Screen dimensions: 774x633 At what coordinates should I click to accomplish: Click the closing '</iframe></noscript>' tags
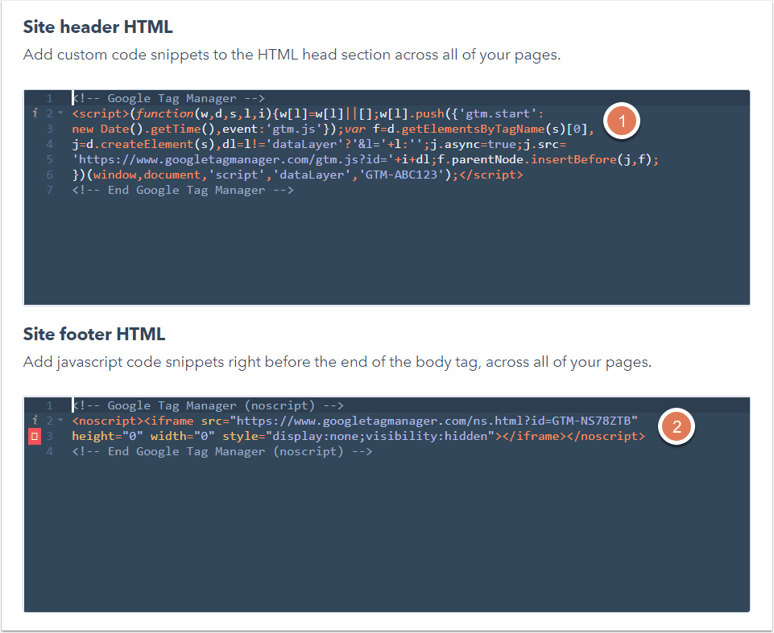pyautogui.click(x=573, y=436)
